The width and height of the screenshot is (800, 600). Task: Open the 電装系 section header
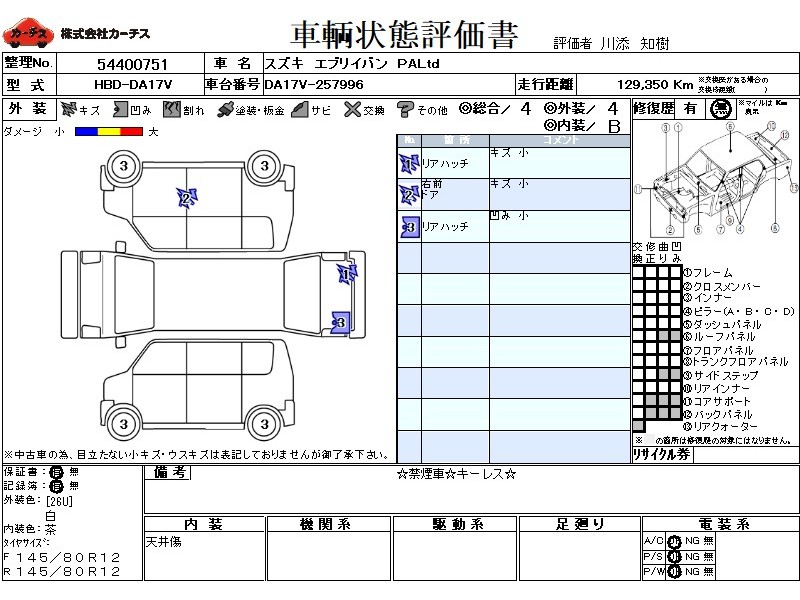pyautogui.click(x=720, y=524)
